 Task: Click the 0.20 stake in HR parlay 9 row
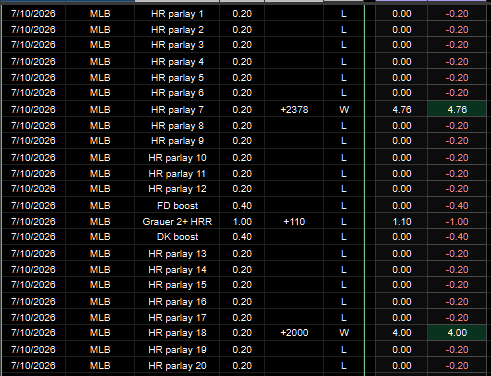[x=242, y=141]
